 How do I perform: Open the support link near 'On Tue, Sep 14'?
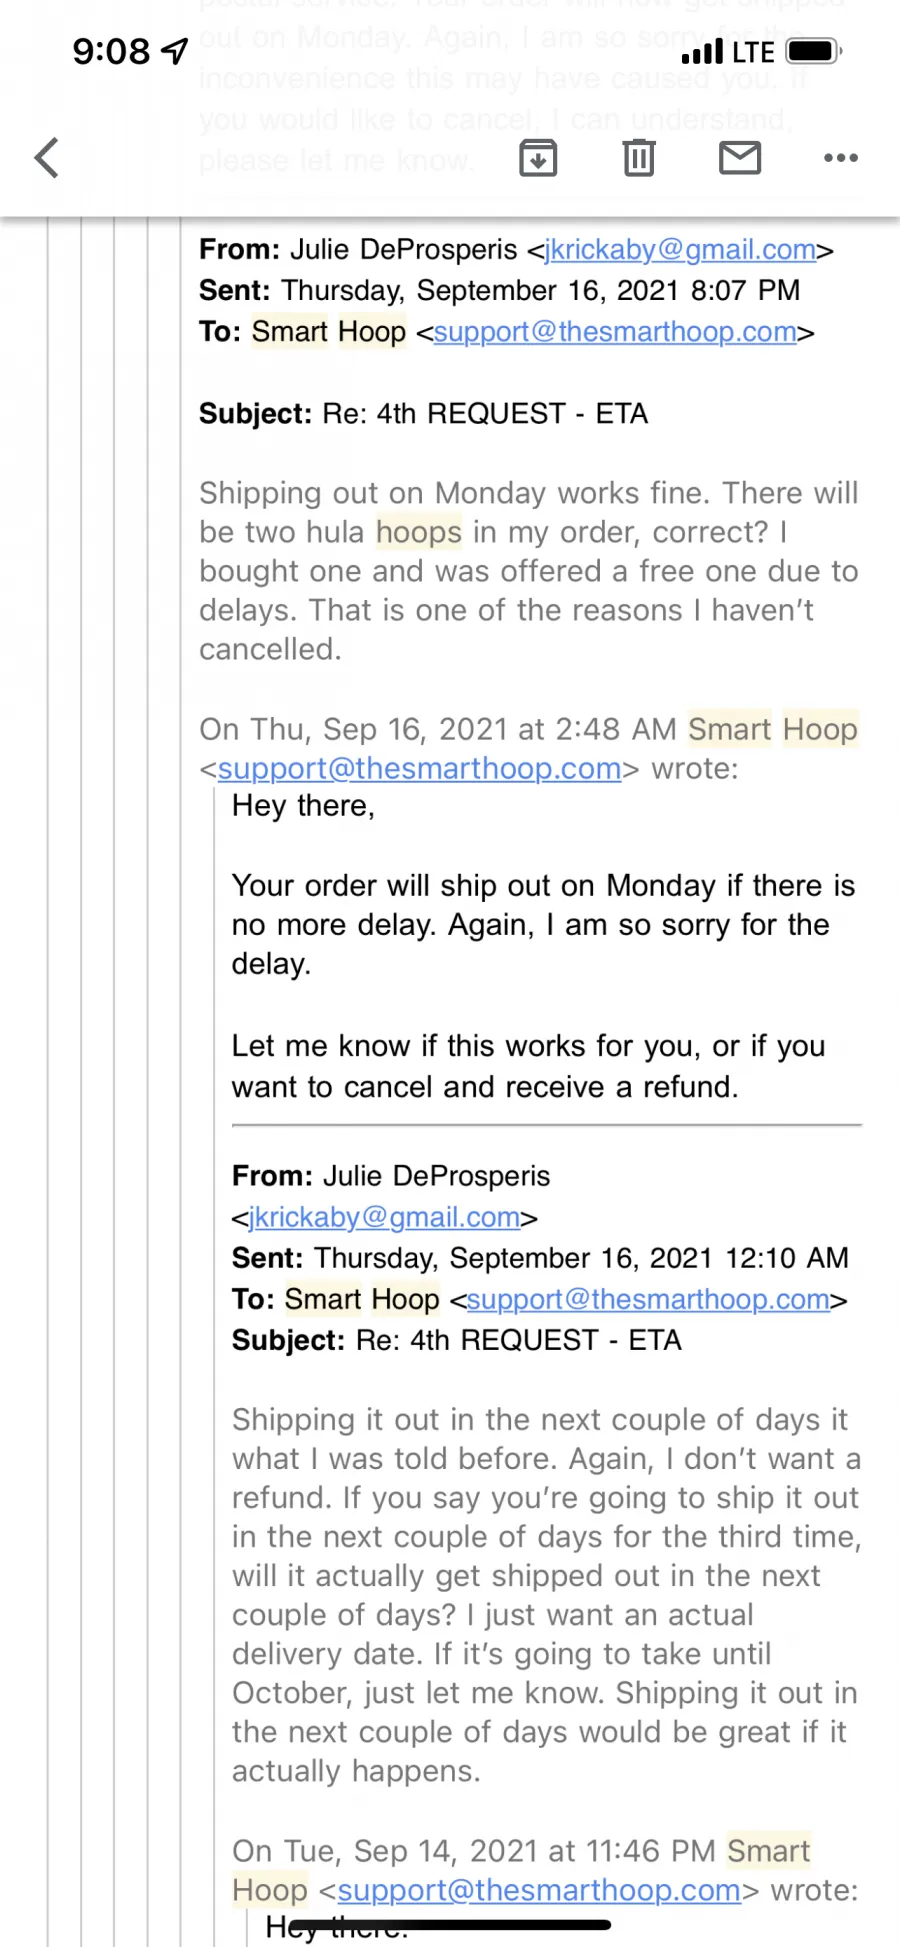[x=539, y=1891]
